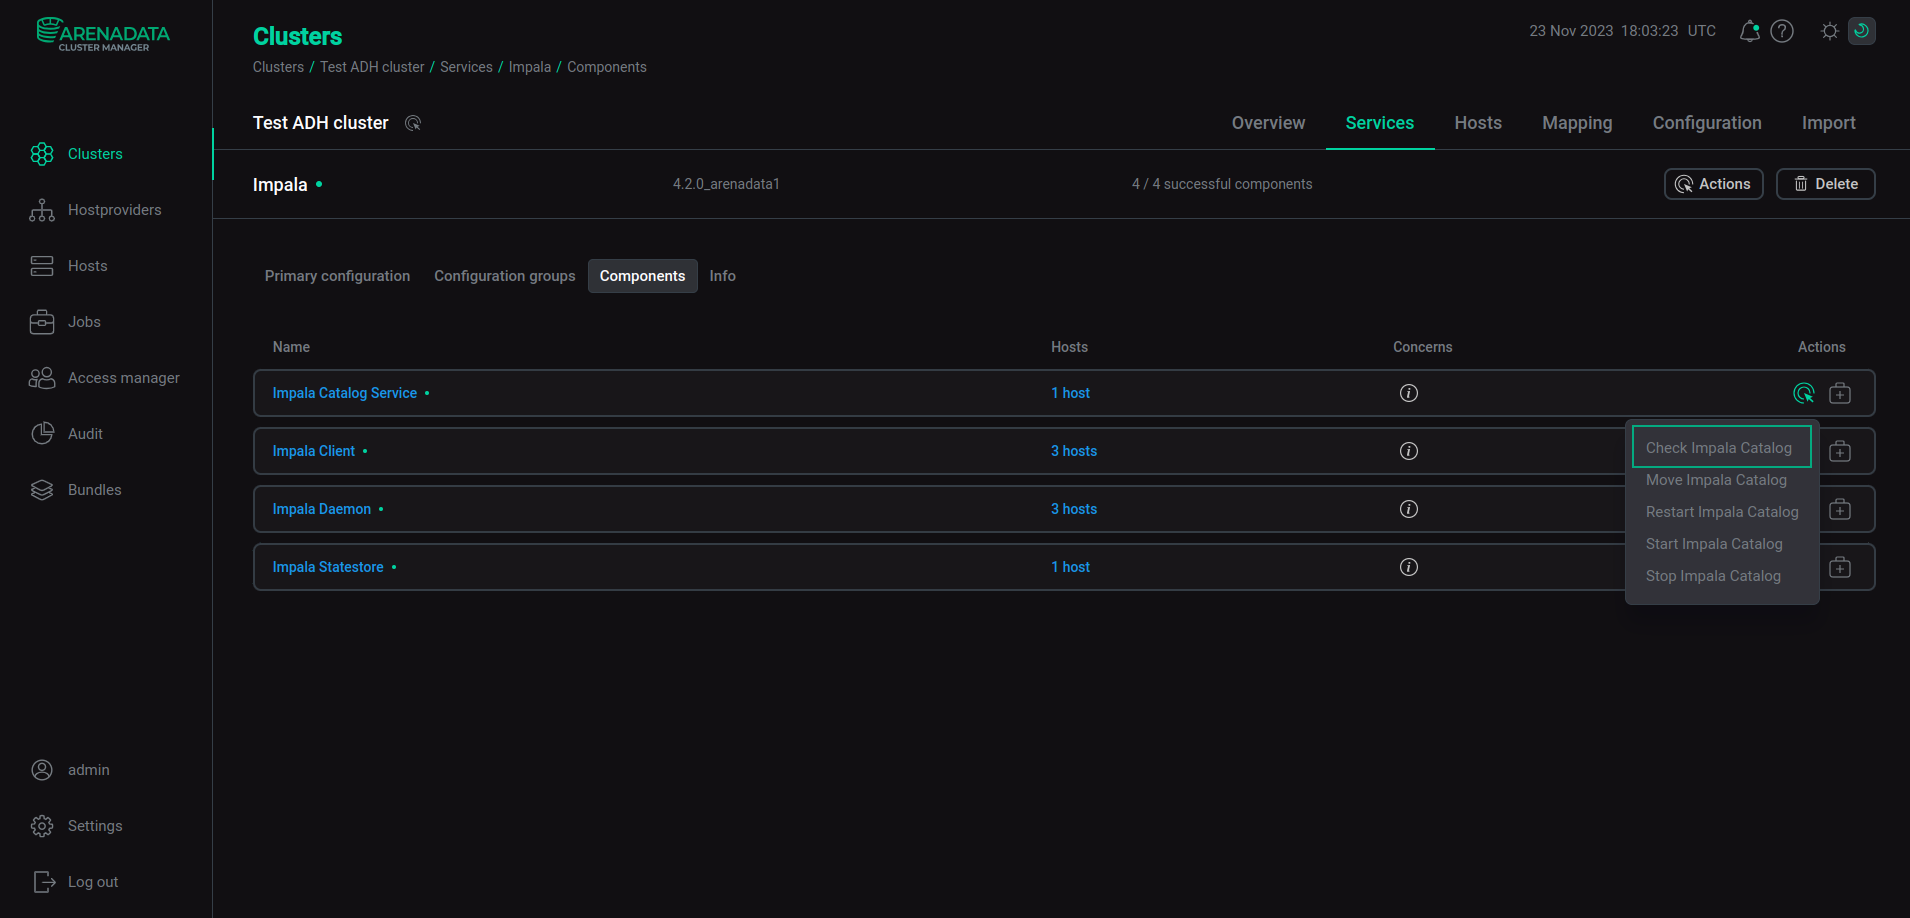The height and width of the screenshot is (918, 1910).
Task: Open Access manager users icon
Action: point(42,378)
